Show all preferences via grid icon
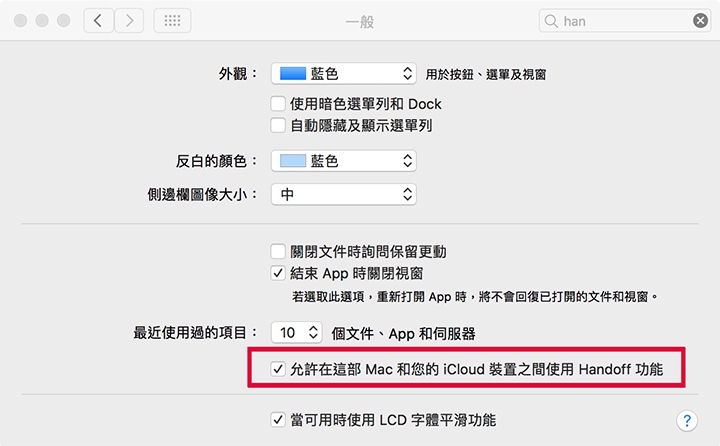The height and width of the screenshot is (446, 720). 172,21
